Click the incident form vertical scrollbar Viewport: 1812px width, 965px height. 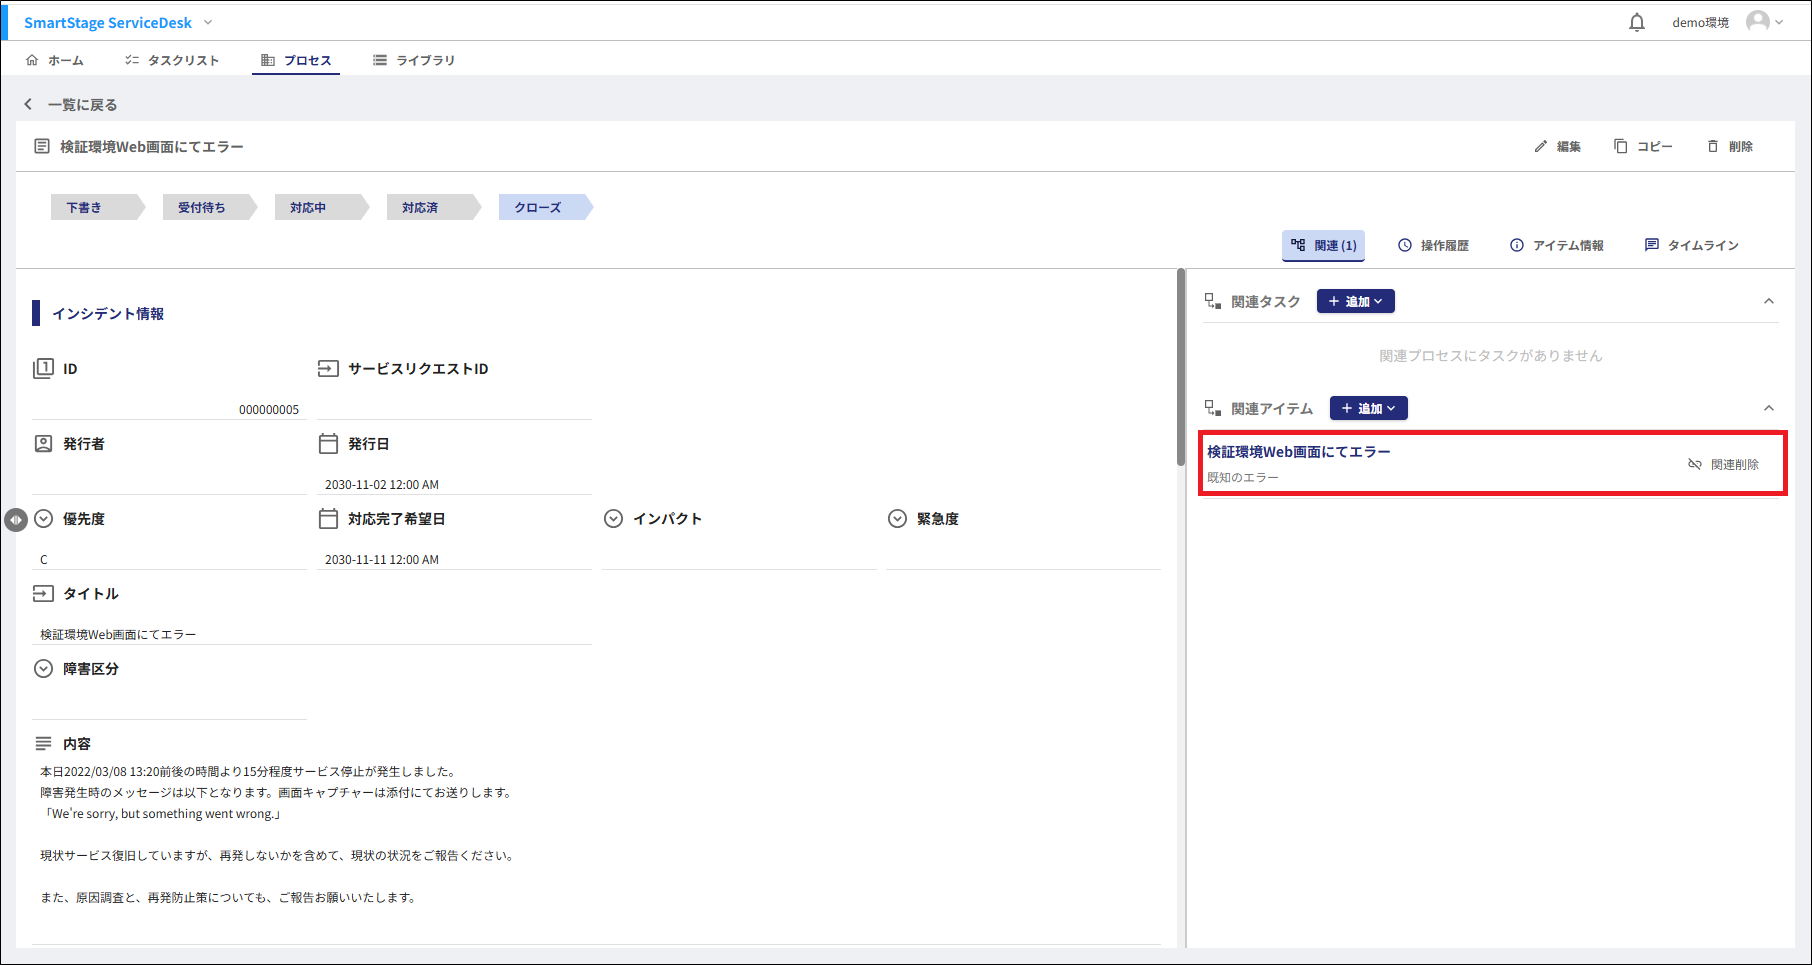point(1181,367)
